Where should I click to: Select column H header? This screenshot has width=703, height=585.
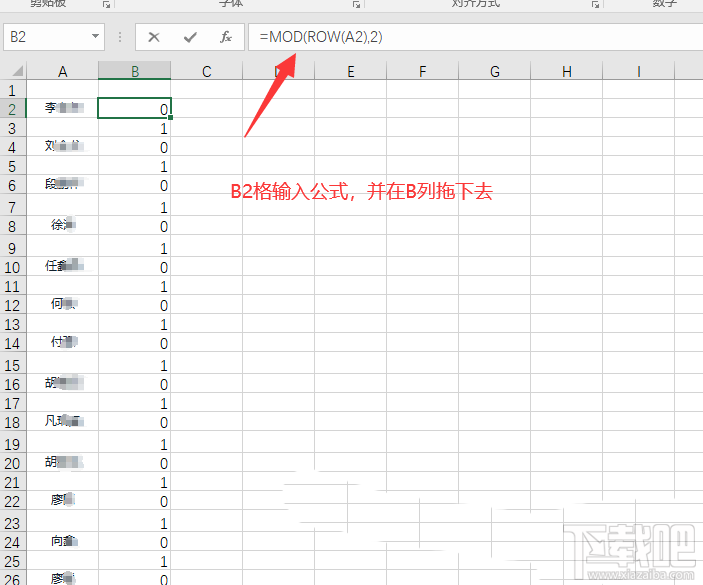tap(567, 71)
